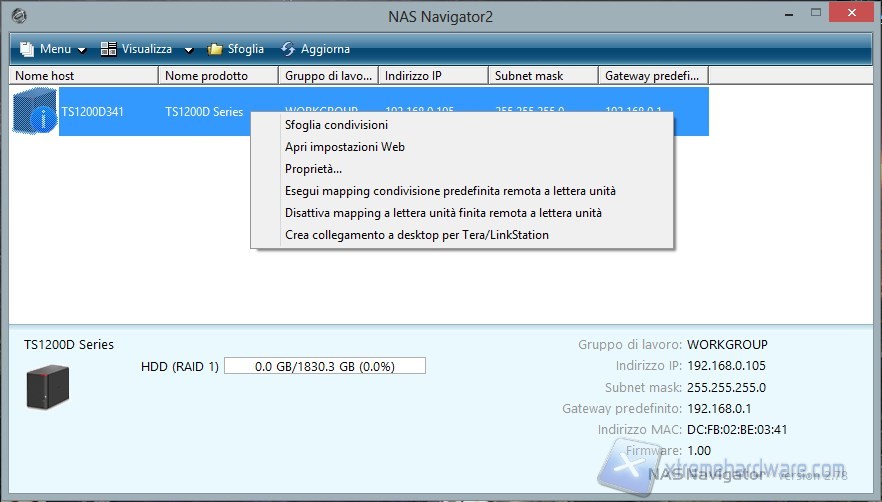The height and width of the screenshot is (502, 882).
Task: Click the Aggiorna refresh icon
Action: [x=288, y=49]
